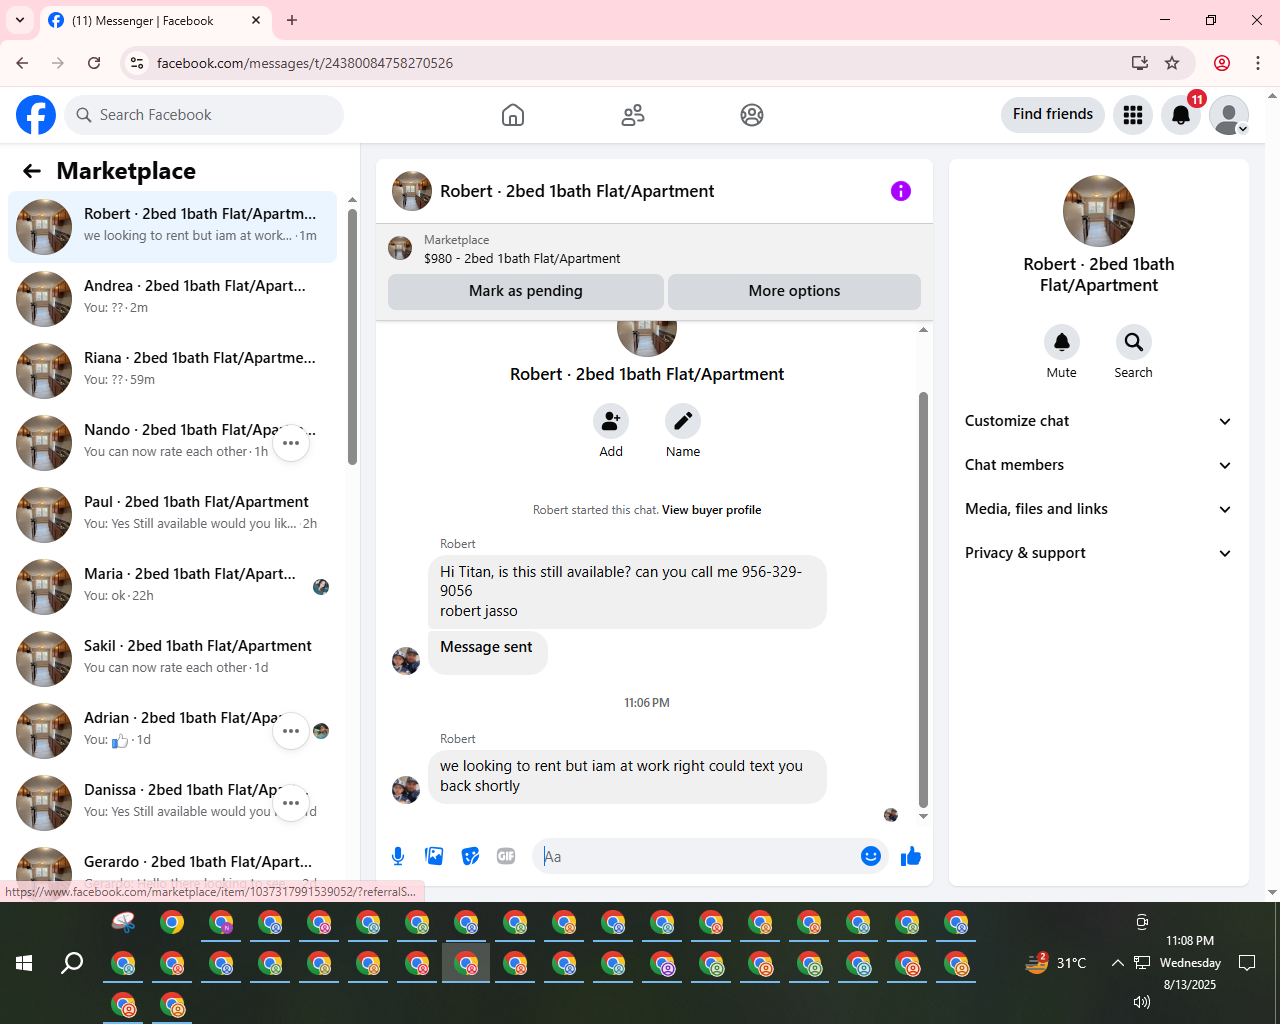This screenshot has width=1280, height=1024.
Task: Expand Media, files and links section
Action: coord(1099,509)
